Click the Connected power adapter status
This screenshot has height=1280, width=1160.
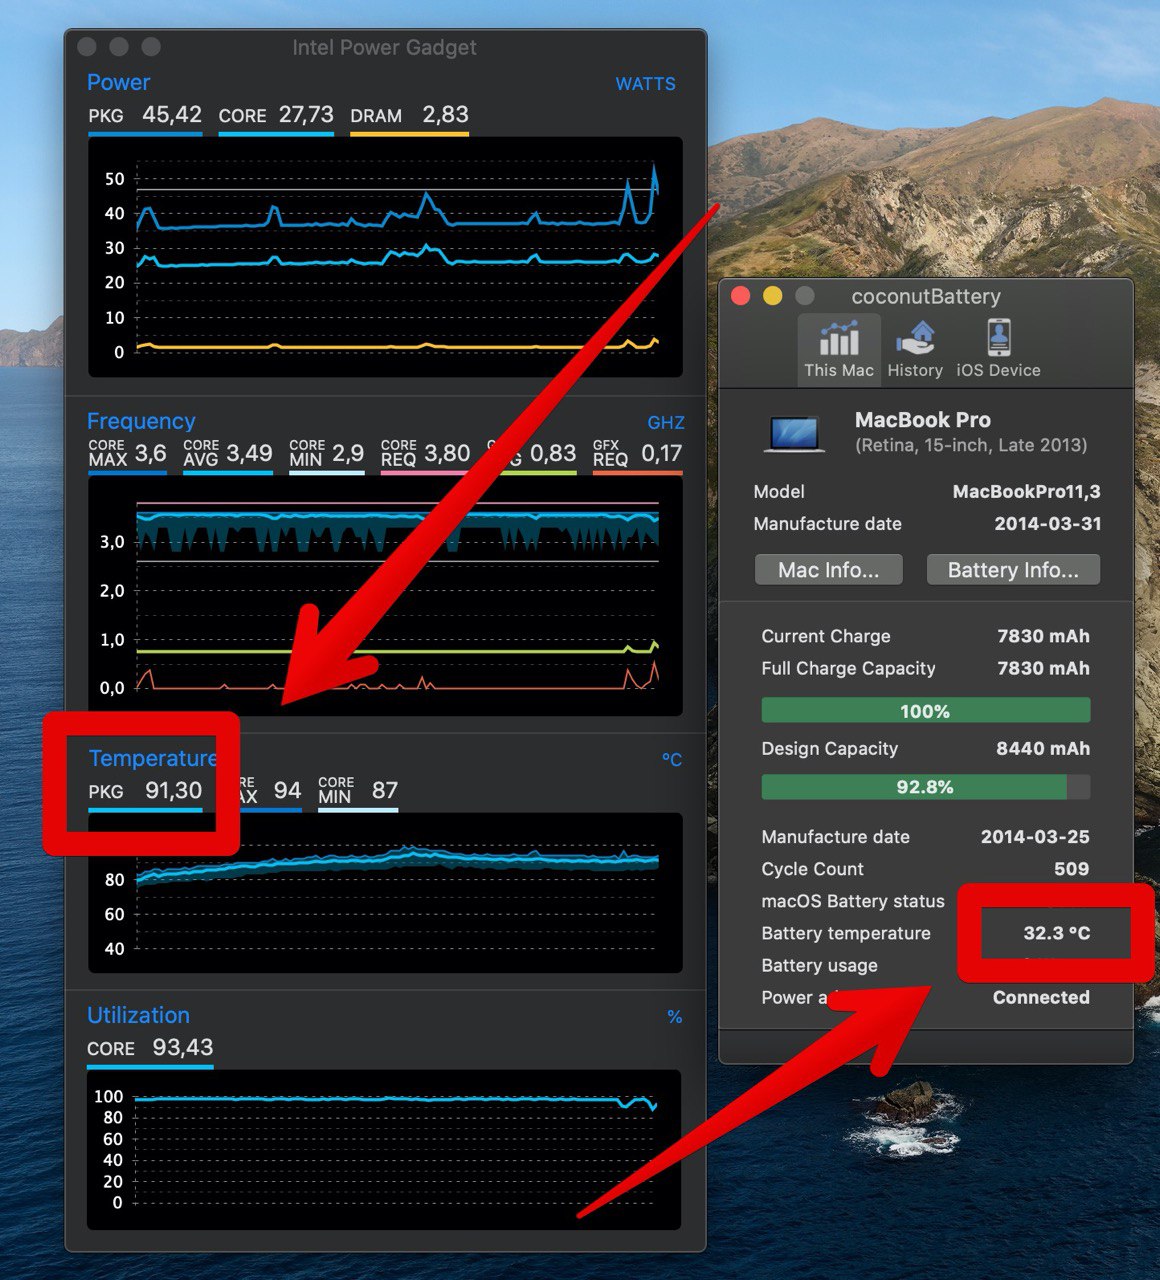click(1041, 997)
